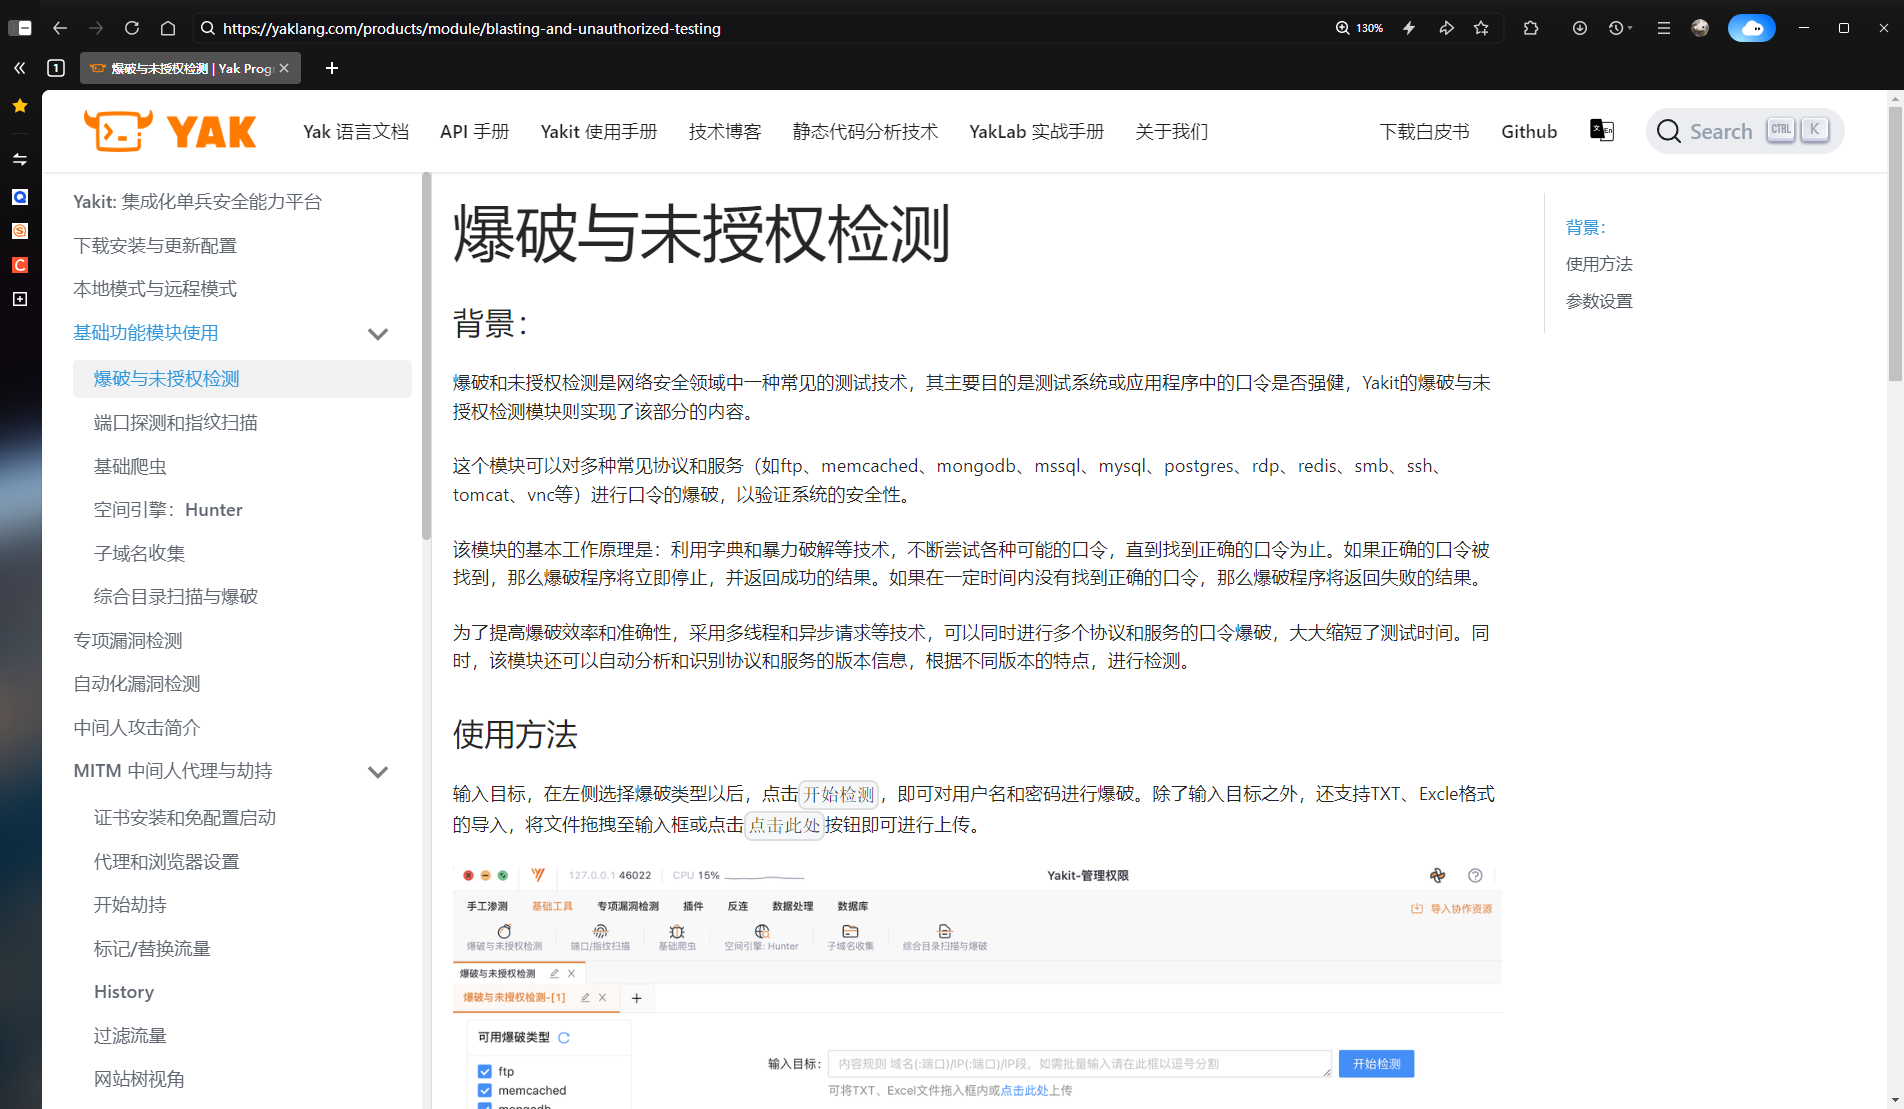The height and width of the screenshot is (1109, 1904).
Task: Open a new browser tab
Action: 332,68
